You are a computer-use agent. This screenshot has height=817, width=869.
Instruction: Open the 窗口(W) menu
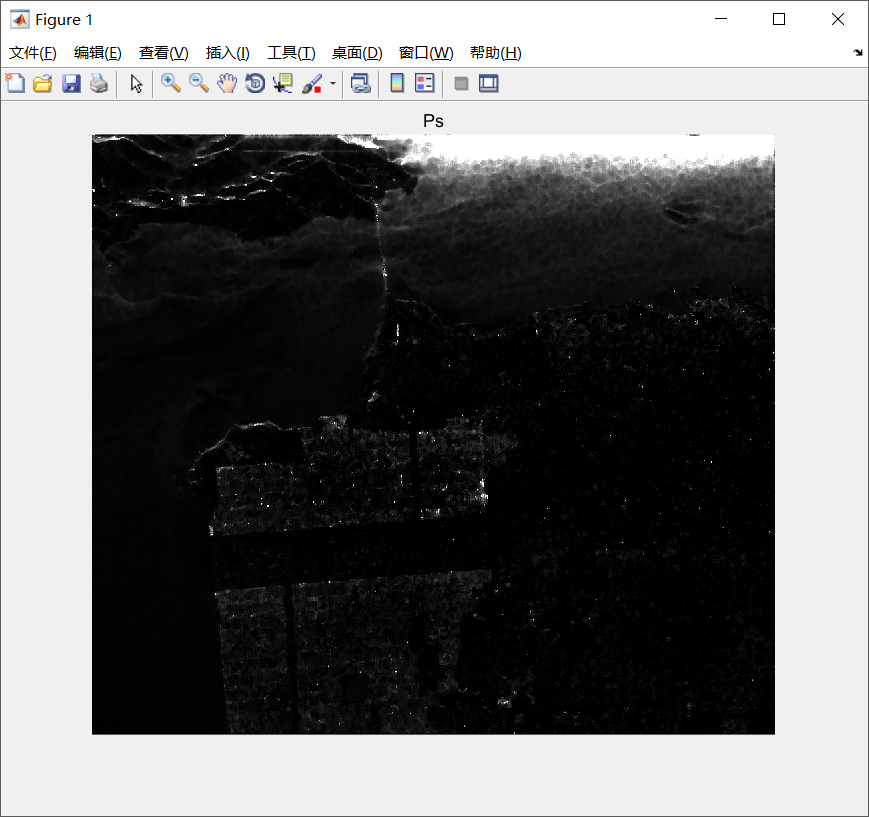tap(426, 53)
